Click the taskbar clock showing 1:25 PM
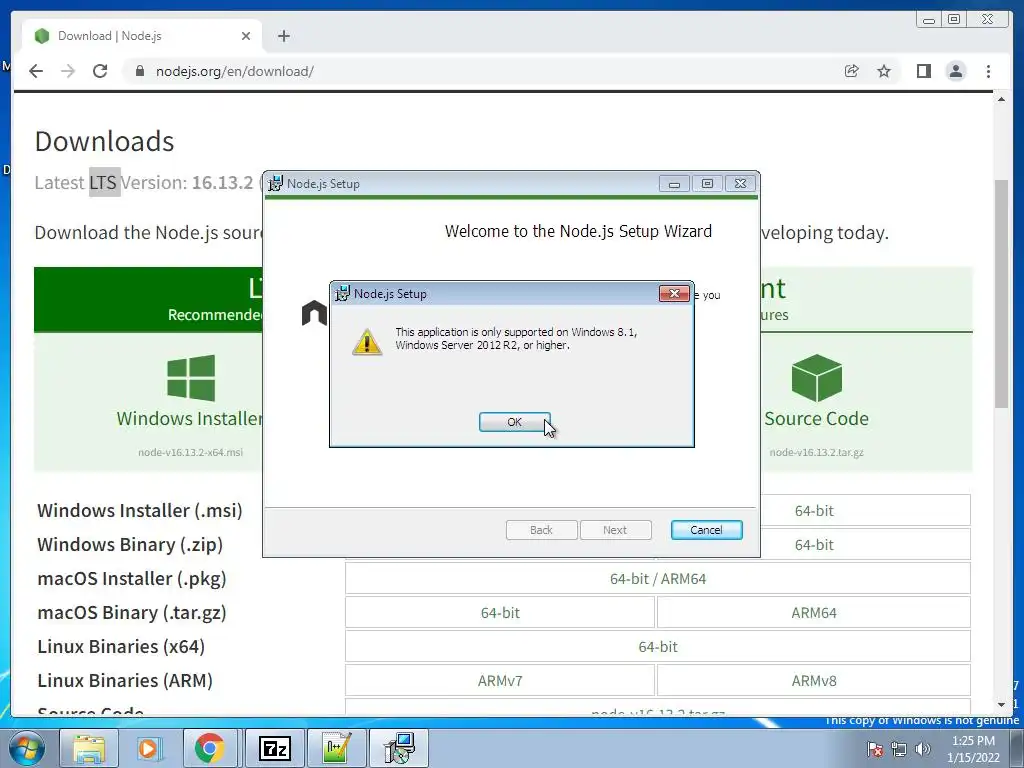Screen dimensions: 1024x768 tap(973, 749)
